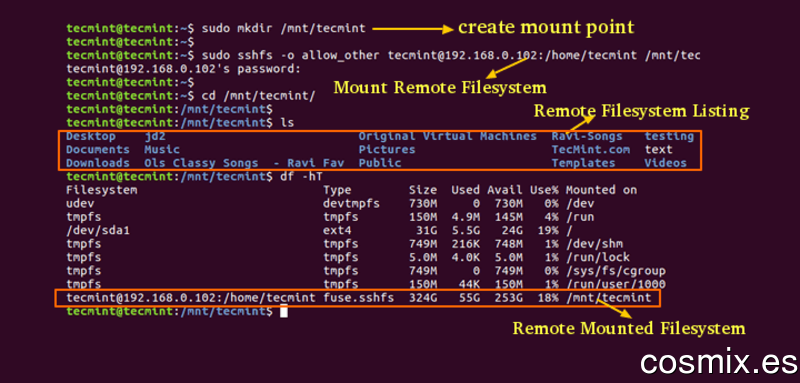Click the 'devtmpfs' type value
The width and height of the screenshot is (800, 383).
352,203
